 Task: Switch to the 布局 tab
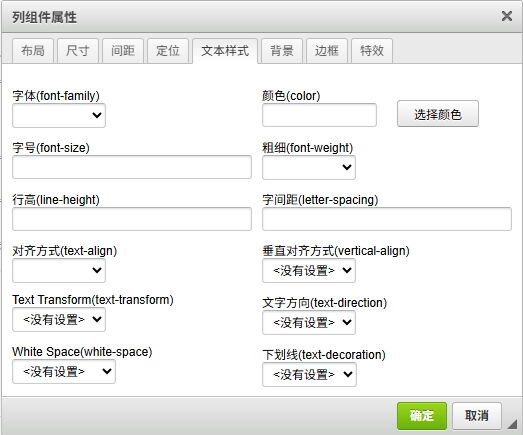click(x=33, y=51)
